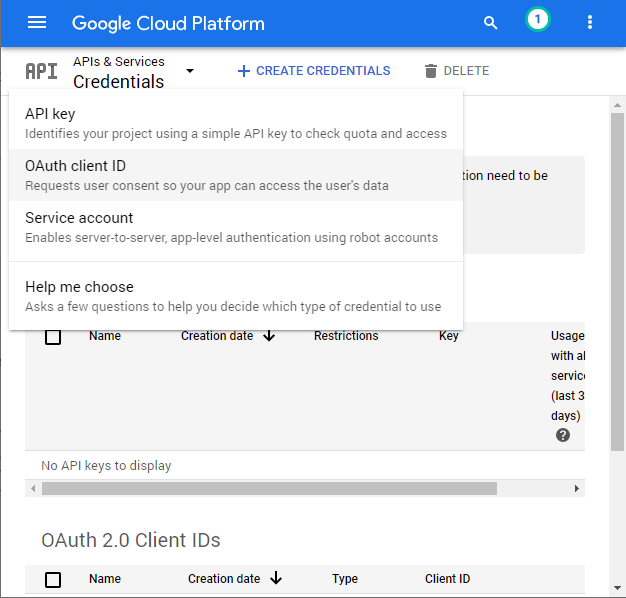The width and height of the screenshot is (626, 598).
Task: Click CREATE CREDENTIALS button
Action: click(x=314, y=71)
